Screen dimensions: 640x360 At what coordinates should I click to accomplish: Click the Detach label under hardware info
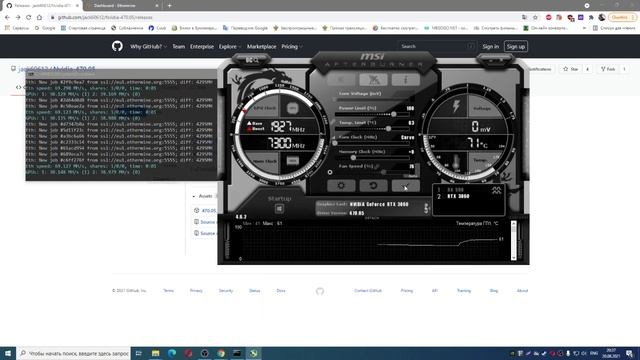coord(371,218)
